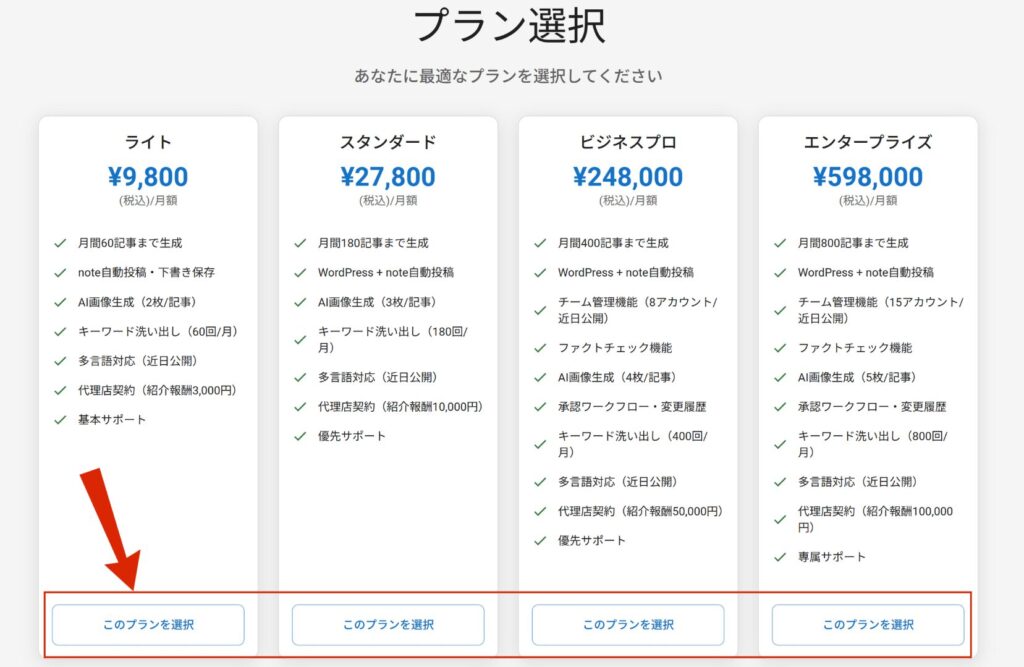1024x667 pixels.
Task: Tap the checkmark next to 月間60記事まで生成
Action: pyautogui.click(x=60, y=243)
